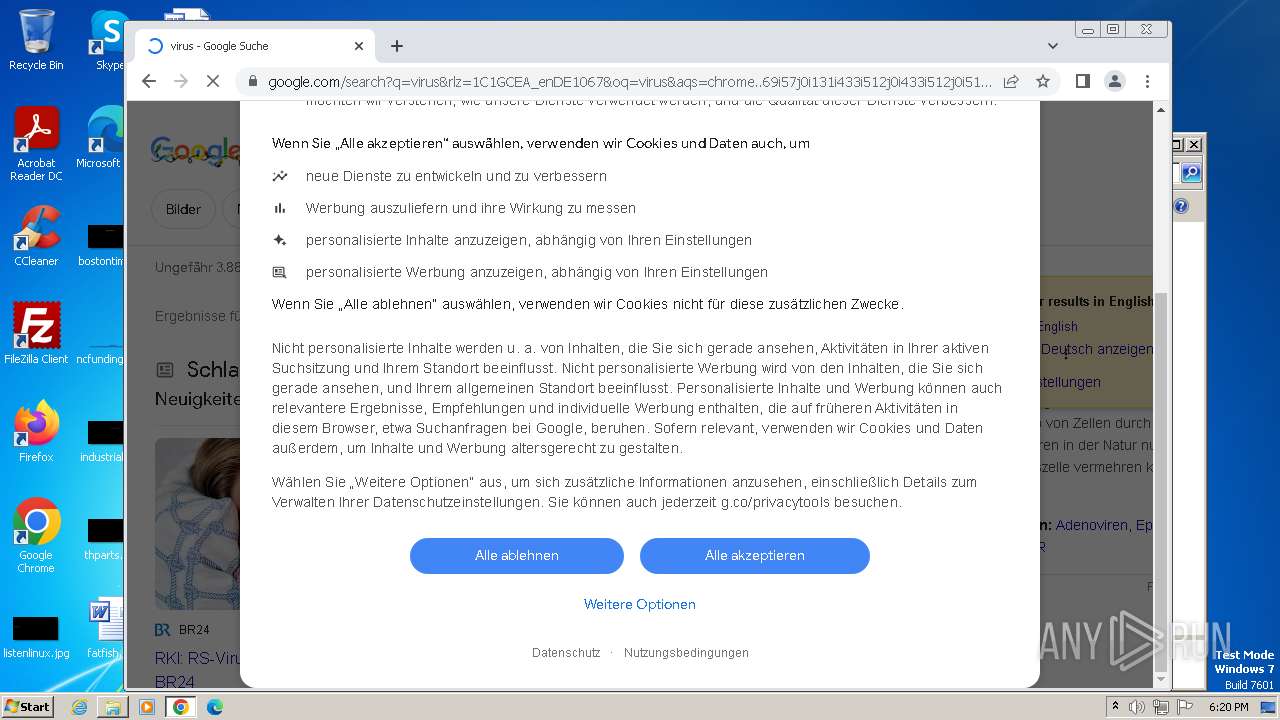1280x720 pixels.
Task: Open a new browser tab
Action: (x=397, y=46)
